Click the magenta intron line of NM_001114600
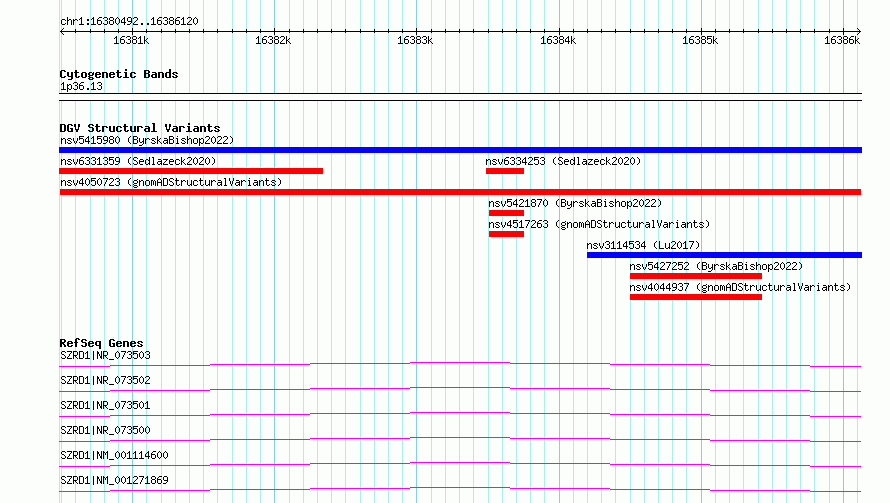The height and width of the screenshot is (503, 890). point(460,463)
